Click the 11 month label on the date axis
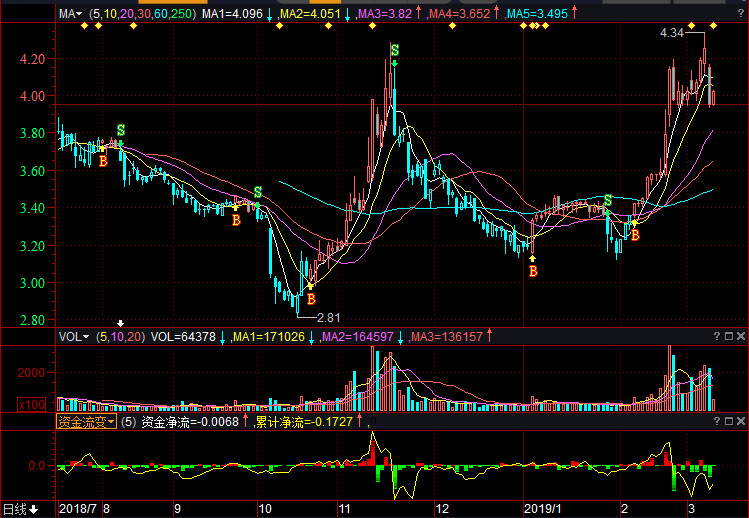 pyautogui.click(x=344, y=509)
